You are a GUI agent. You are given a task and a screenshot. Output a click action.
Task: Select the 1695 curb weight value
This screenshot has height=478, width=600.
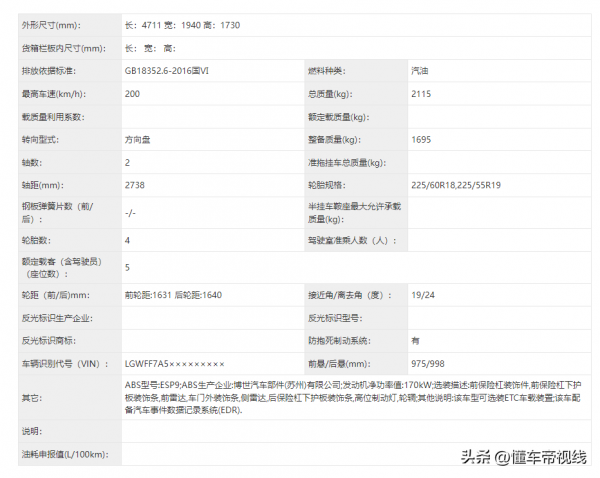422,140
